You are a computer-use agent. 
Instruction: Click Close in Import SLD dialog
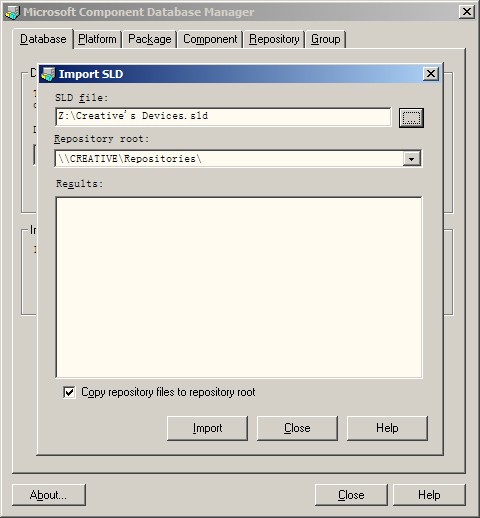click(x=297, y=428)
